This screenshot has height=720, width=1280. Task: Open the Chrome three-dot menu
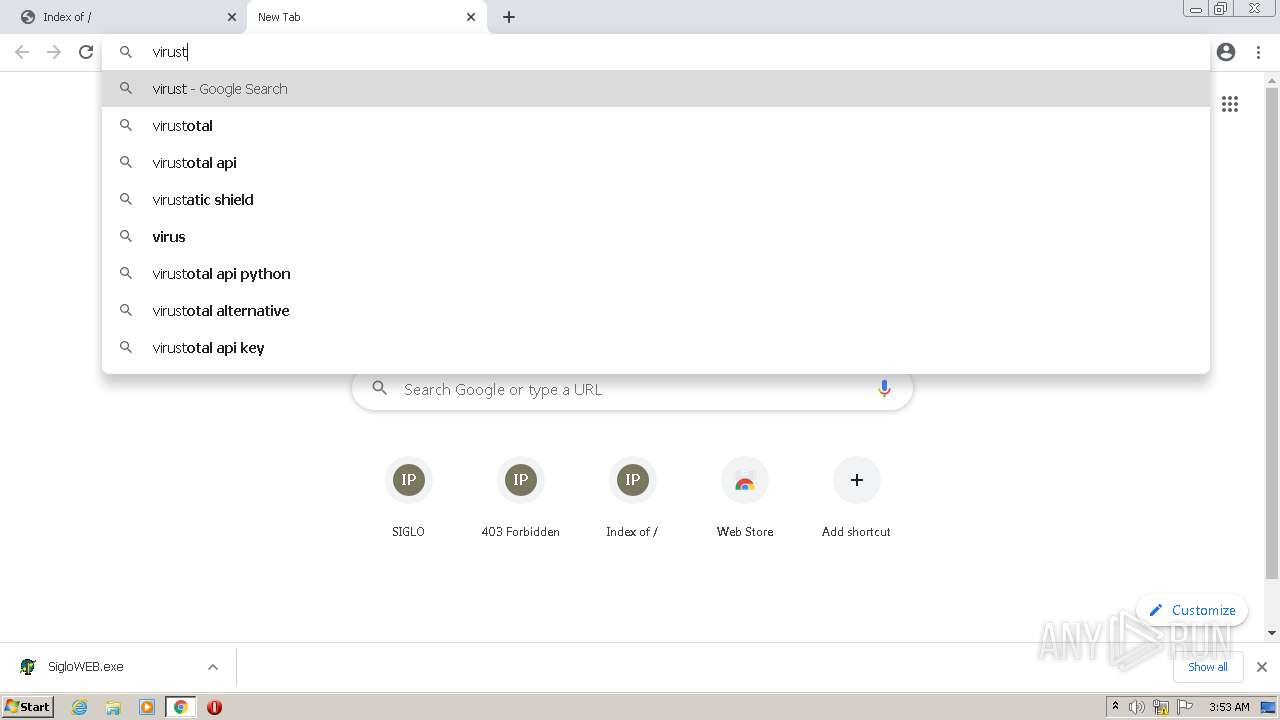[1258, 52]
